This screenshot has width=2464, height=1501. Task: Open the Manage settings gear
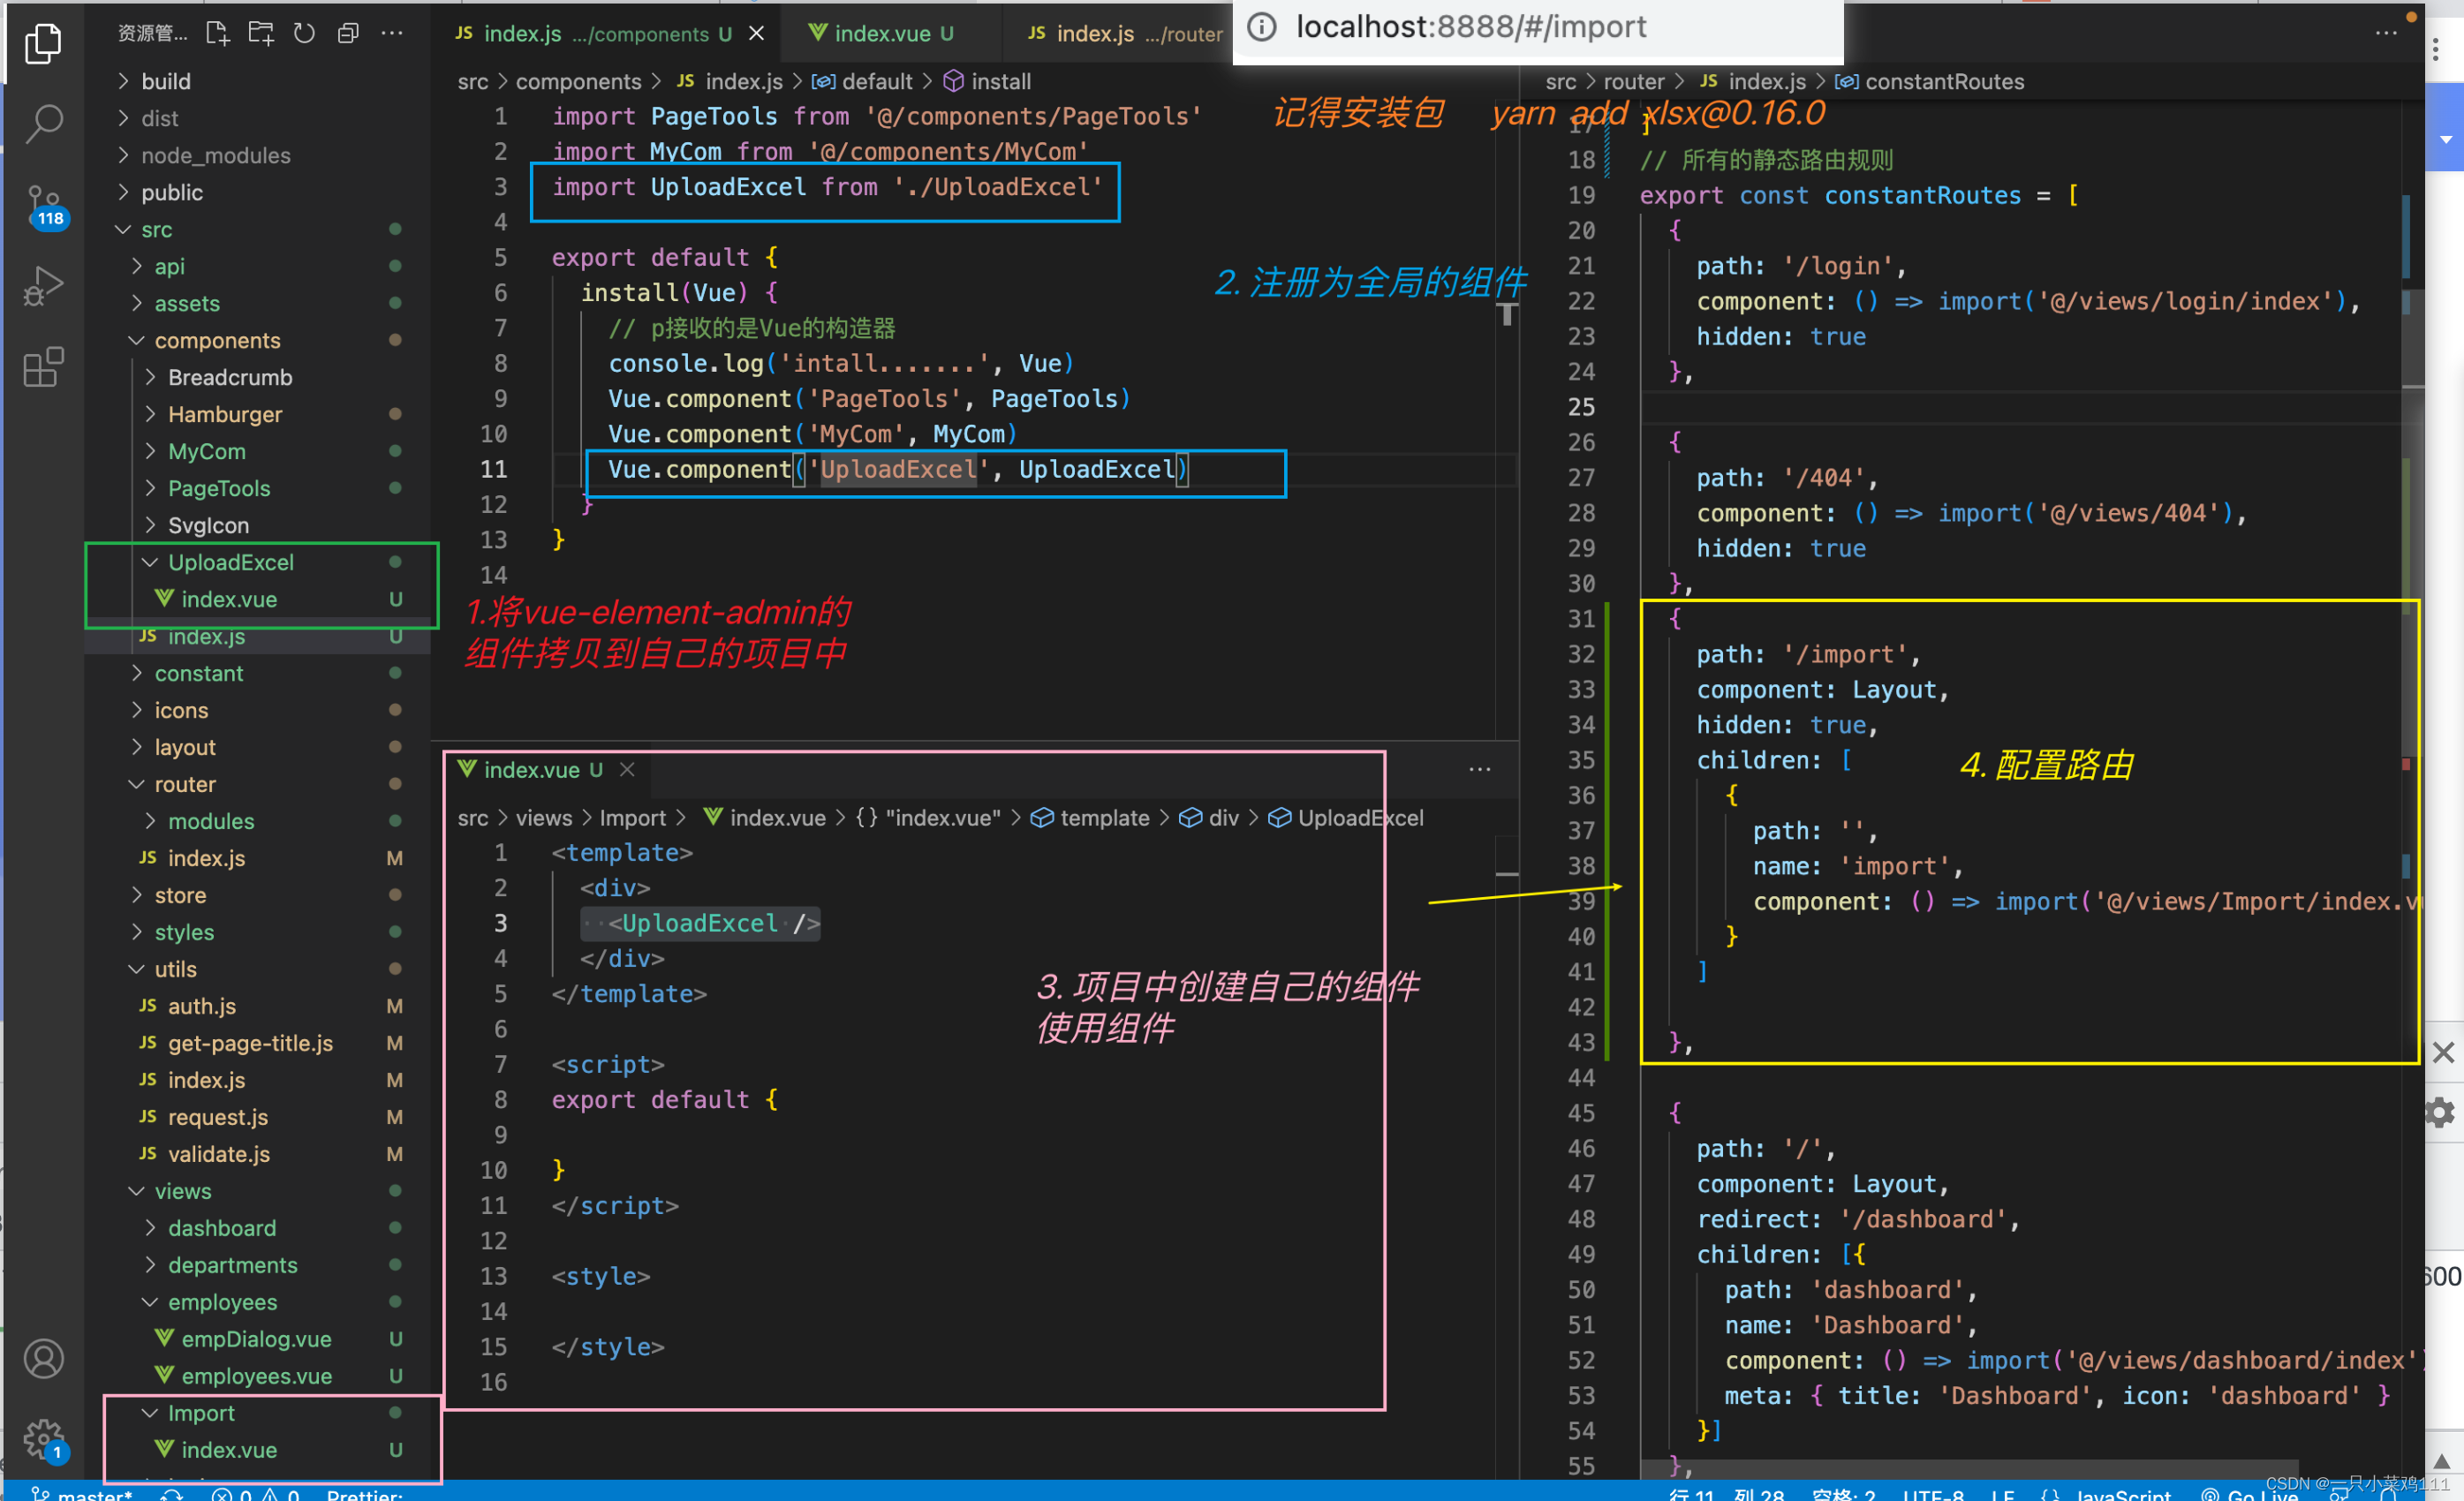44,1438
